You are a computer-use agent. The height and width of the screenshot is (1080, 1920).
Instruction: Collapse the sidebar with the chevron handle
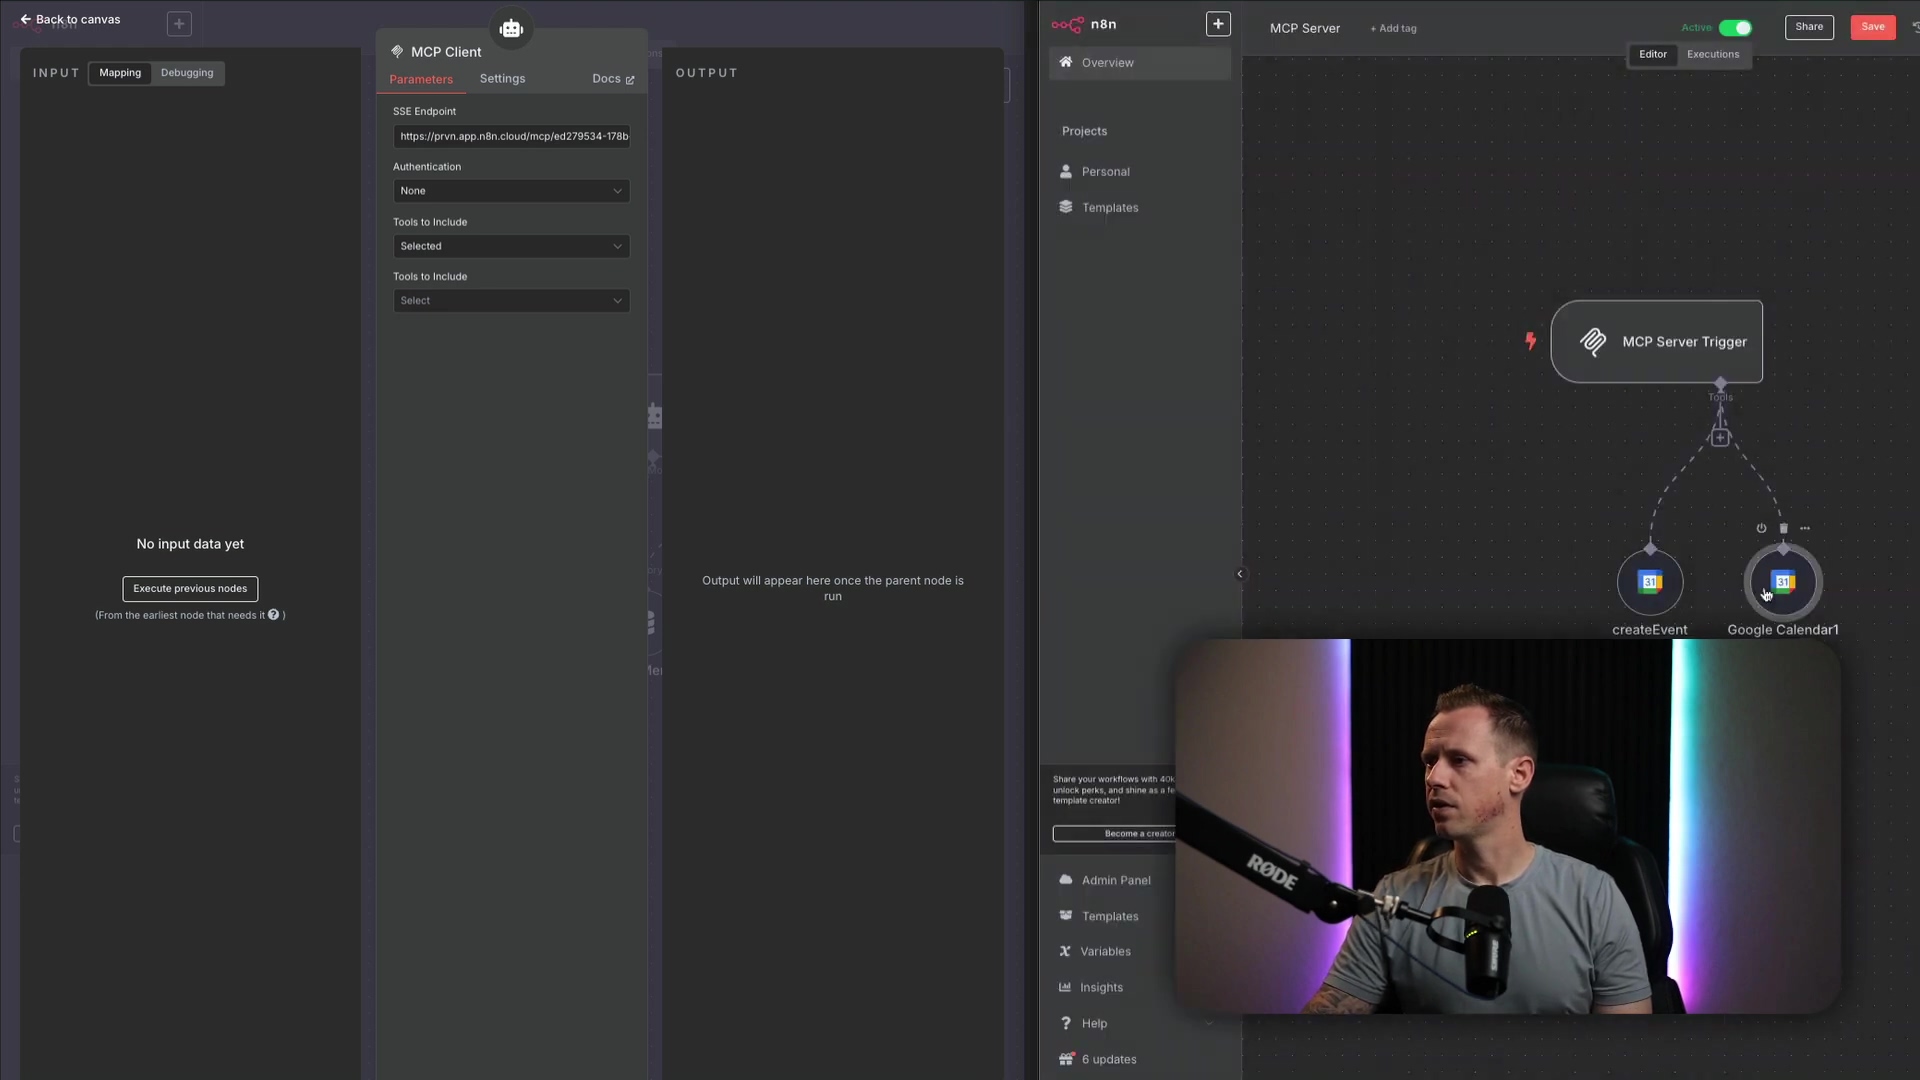pyautogui.click(x=1240, y=574)
